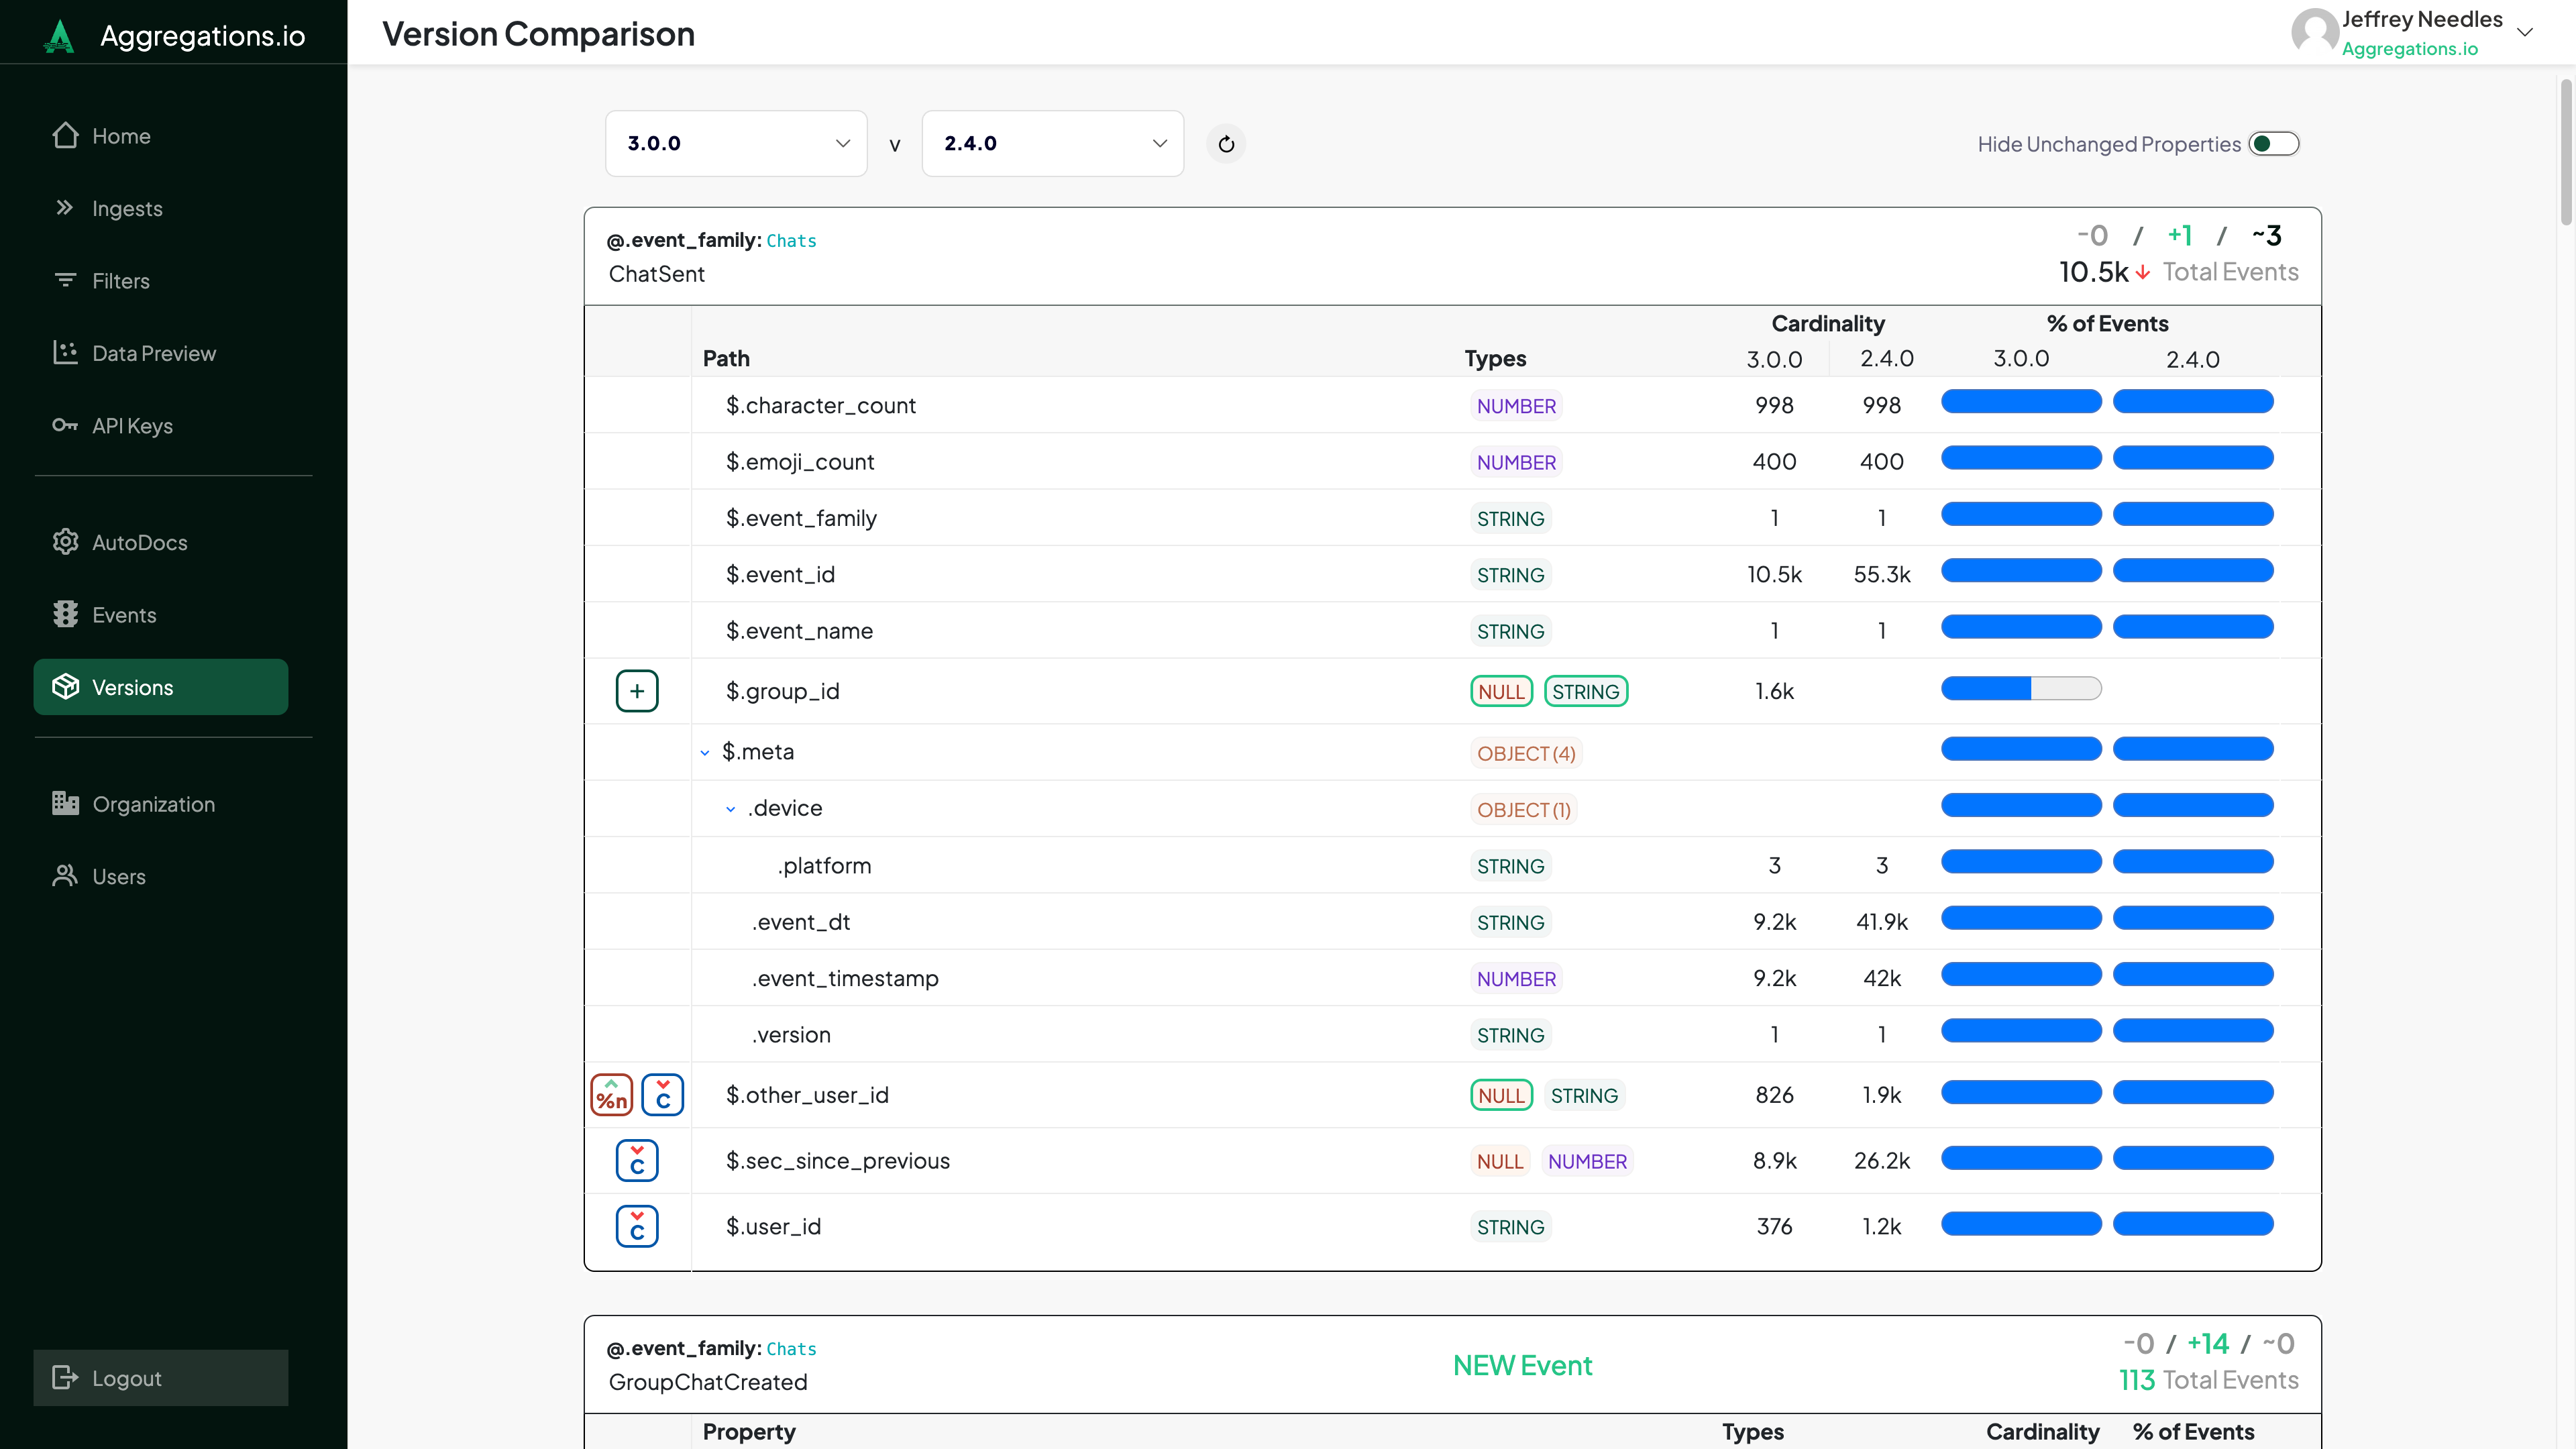
Task: Open the 3.0.0 version dropdown
Action: [736, 144]
